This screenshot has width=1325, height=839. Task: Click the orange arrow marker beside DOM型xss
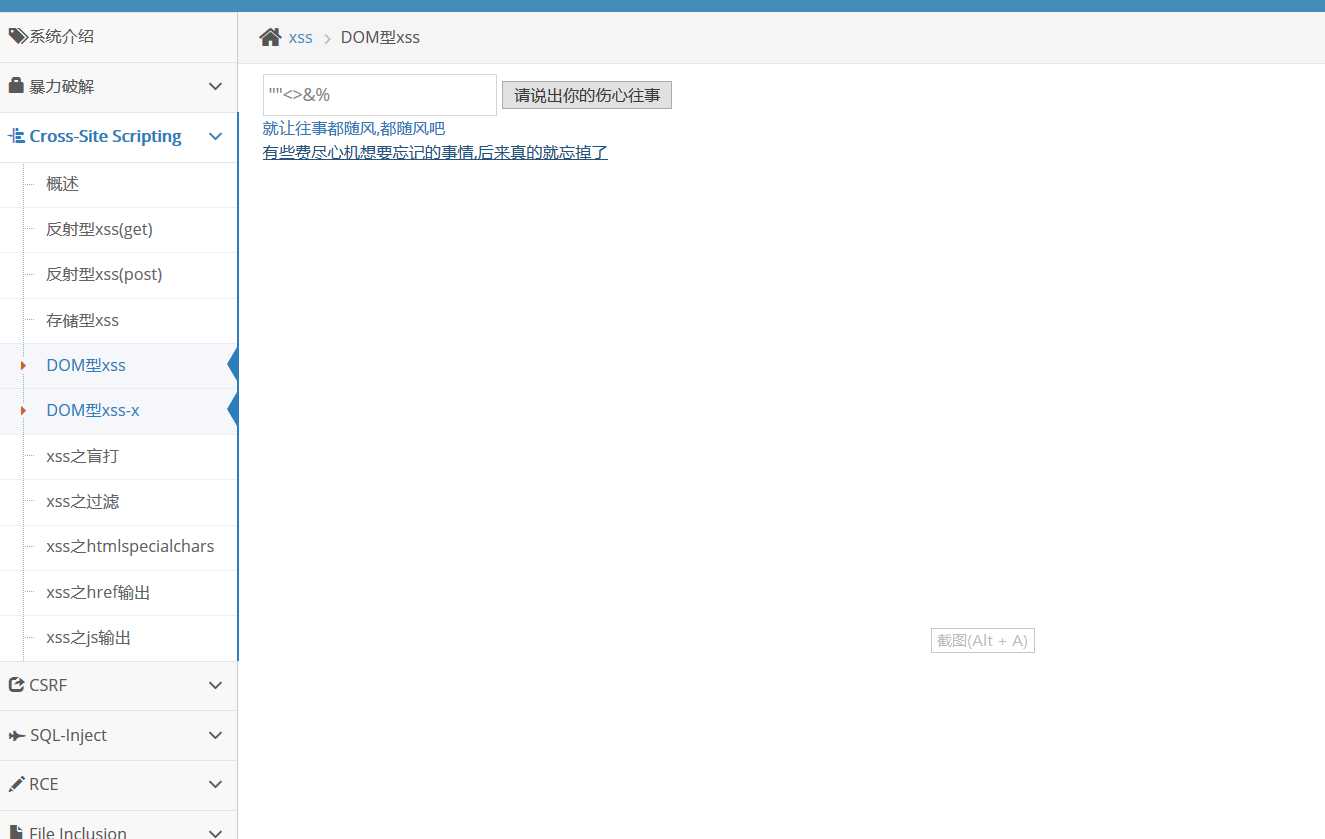(x=23, y=366)
